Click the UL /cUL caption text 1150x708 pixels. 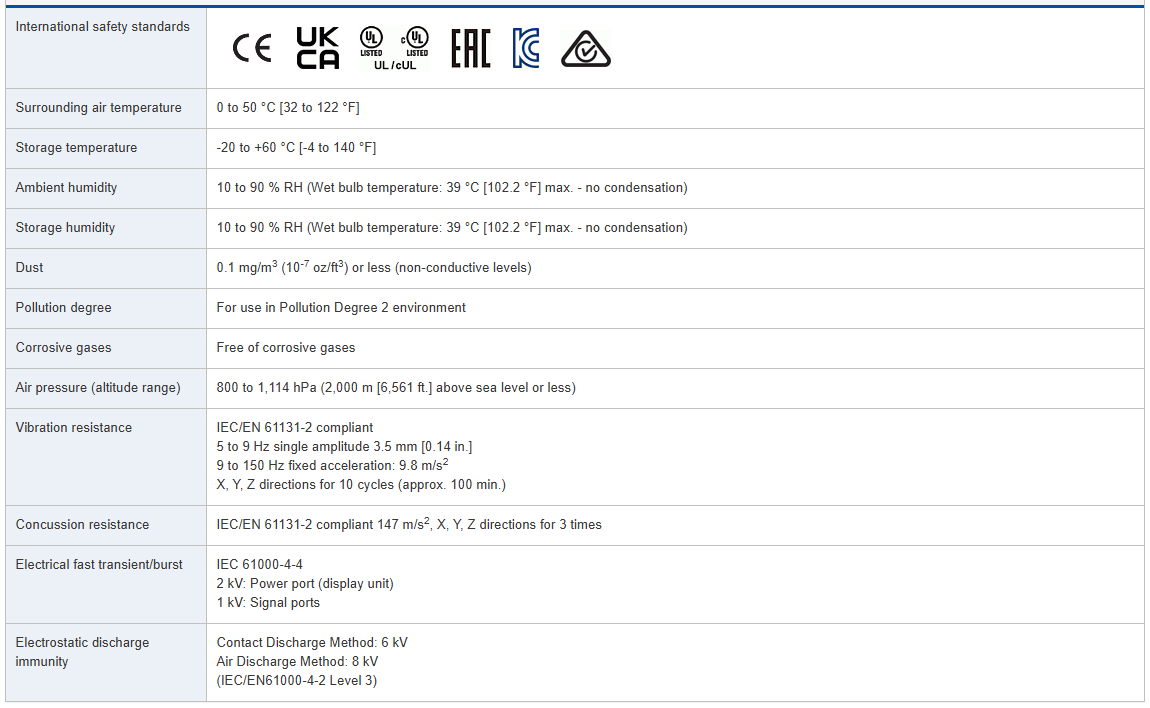pos(393,65)
